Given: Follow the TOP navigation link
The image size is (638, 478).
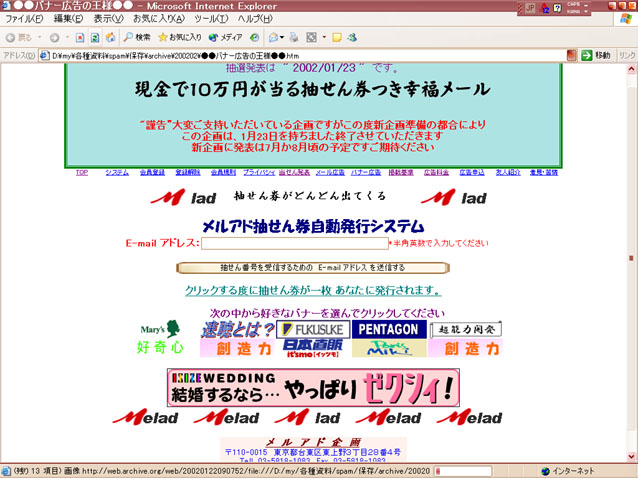Looking at the screenshot, I should (x=82, y=172).
